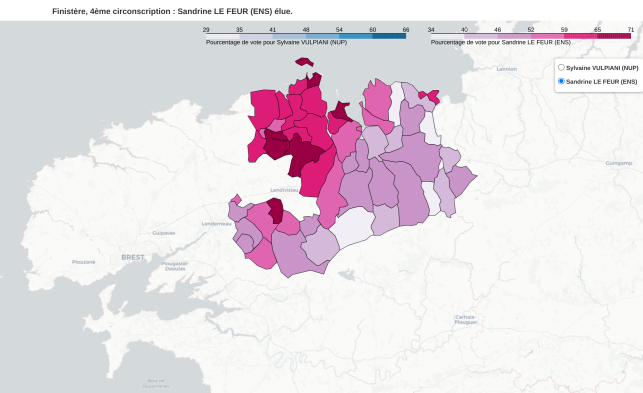
Task: Click the legend title for Sandrine LE FEUR percentage
Action: tap(501, 42)
